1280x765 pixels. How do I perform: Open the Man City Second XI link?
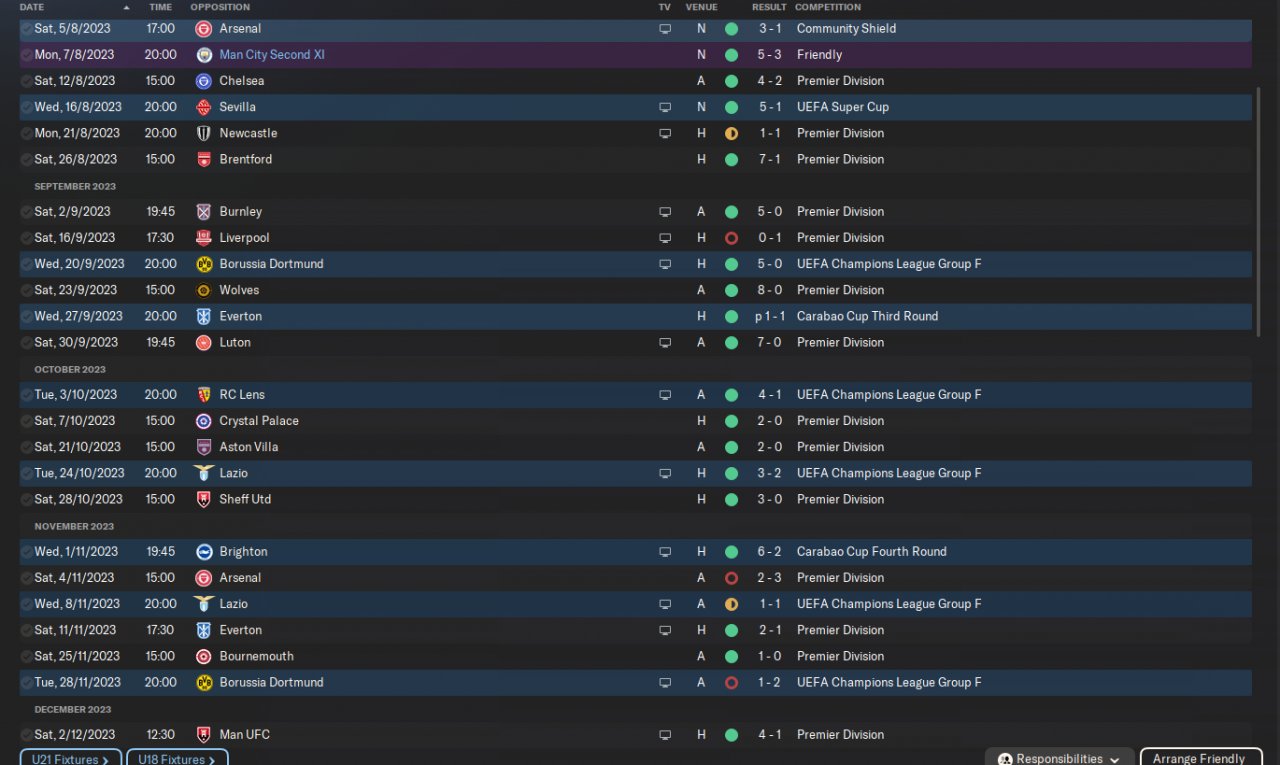pos(272,55)
